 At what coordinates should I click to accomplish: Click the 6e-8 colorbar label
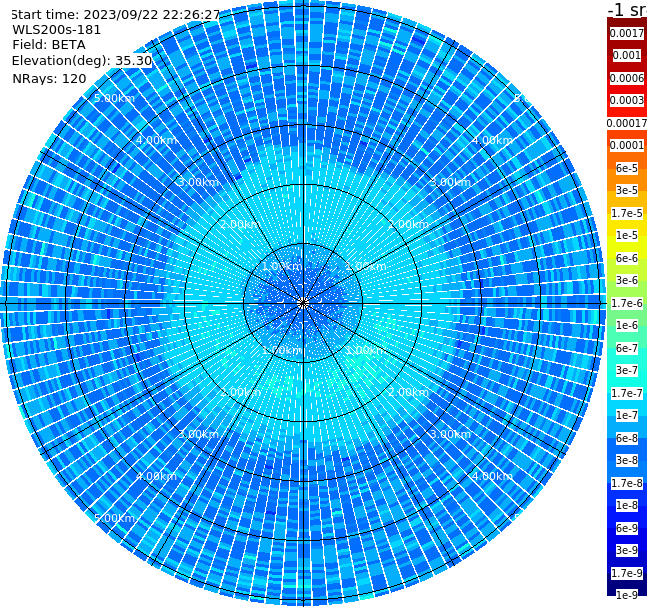coord(627,438)
